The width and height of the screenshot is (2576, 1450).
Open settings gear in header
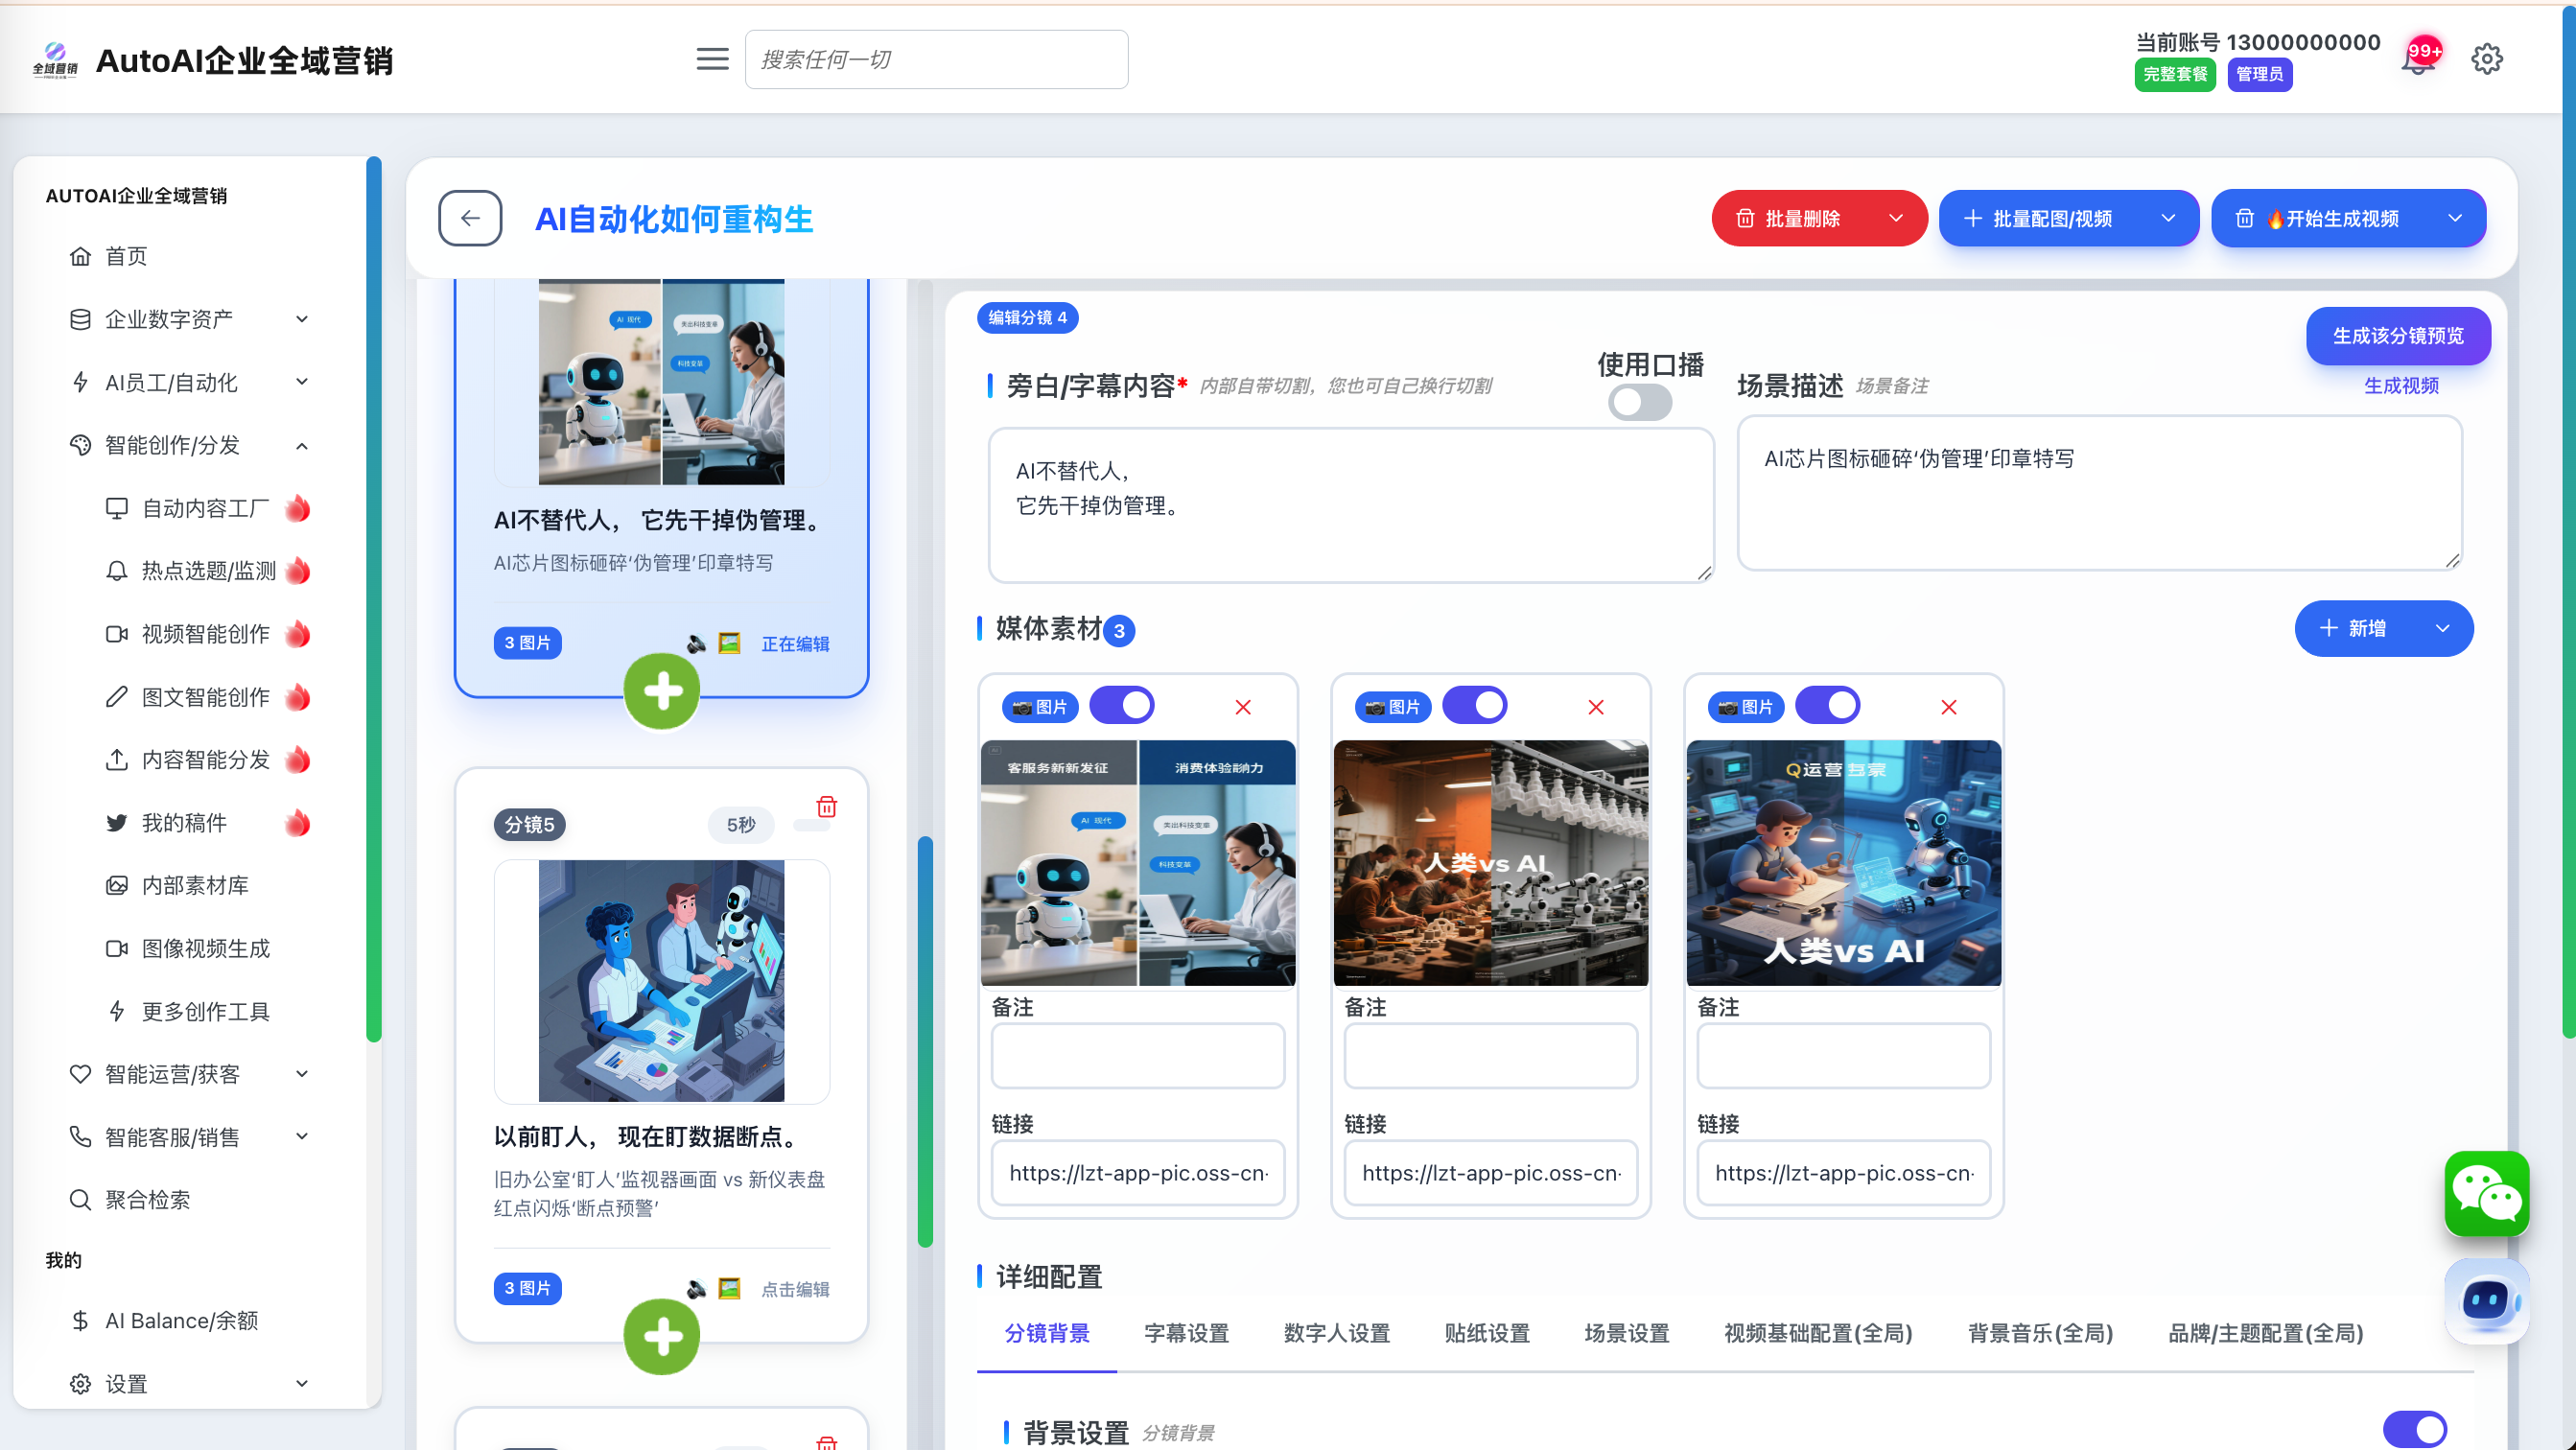coord(2486,59)
